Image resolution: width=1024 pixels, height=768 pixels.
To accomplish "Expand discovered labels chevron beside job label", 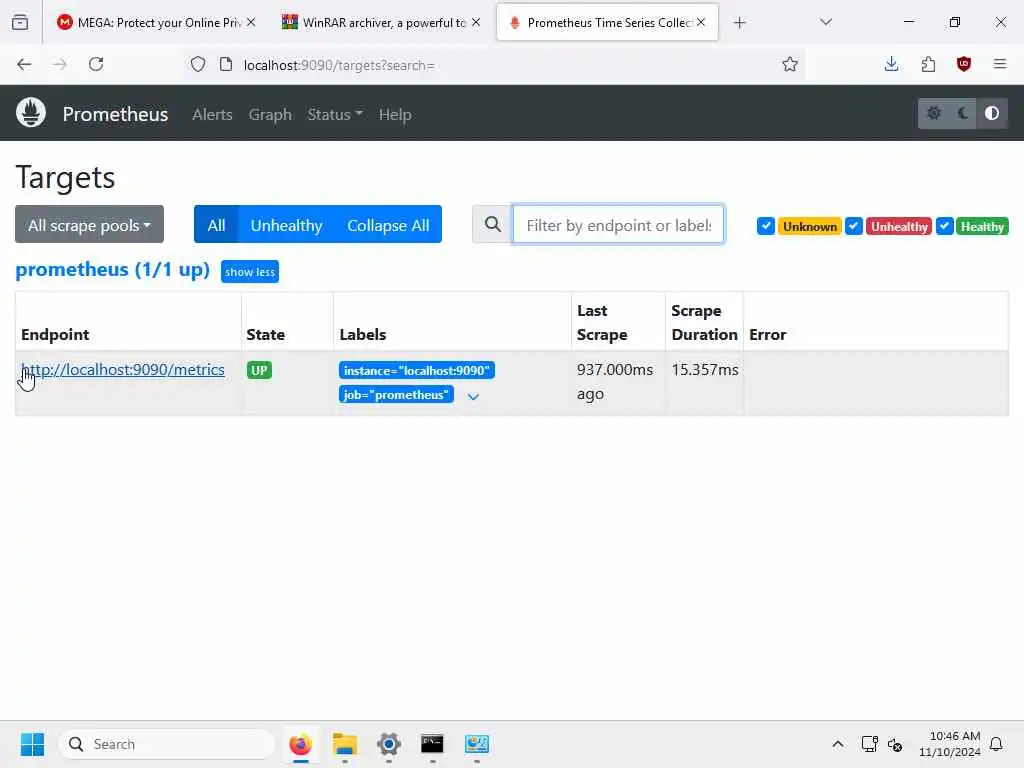I will [473, 396].
